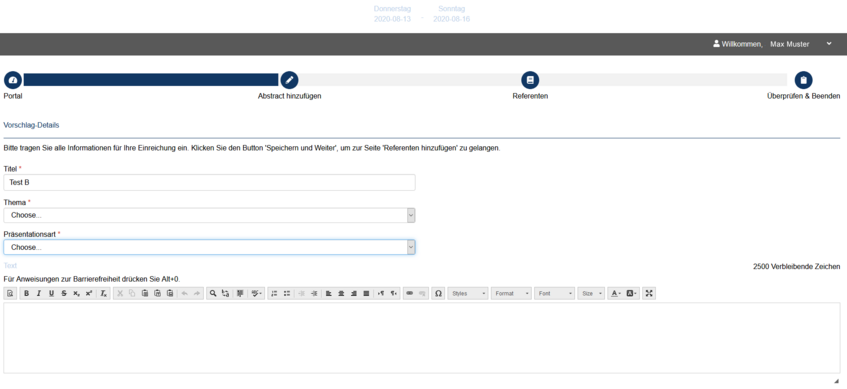The height and width of the screenshot is (389, 847).
Task: Click the Portal label under the progress bar
Action: pos(13,96)
